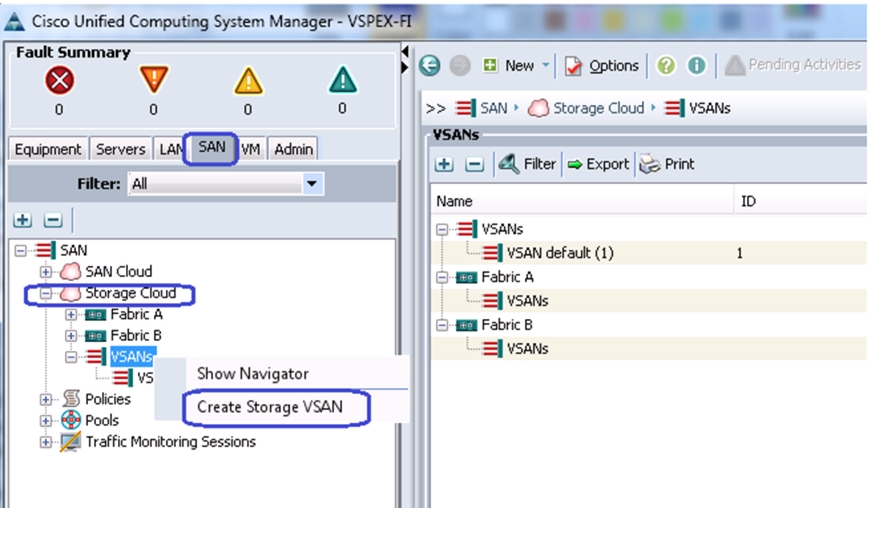The width and height of the screenshot is (870, 550).
Task: Switch to the VM tab
Action: pos(251,149)
